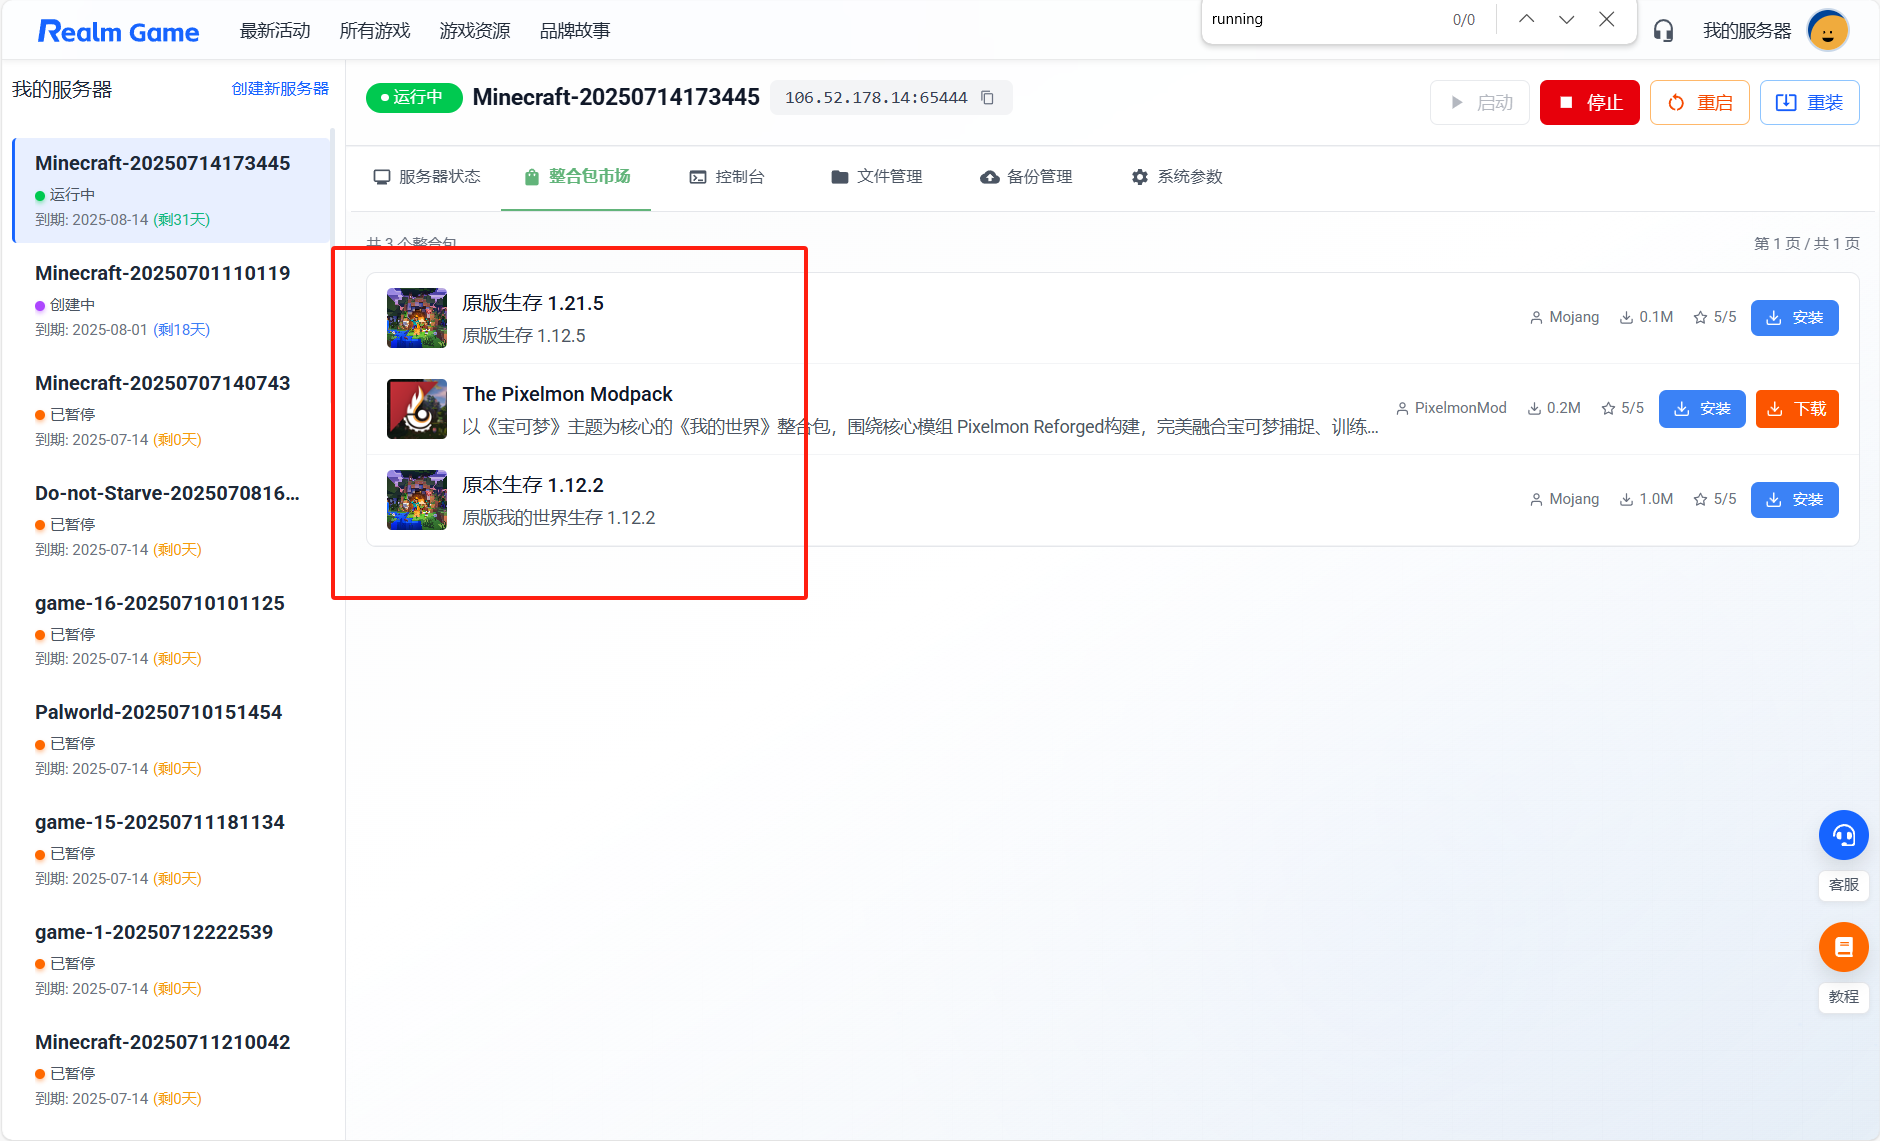Close the find bar
Image resolution: width=1880 pixels, height=1141 pixels.
click(x=1606, y=19)
